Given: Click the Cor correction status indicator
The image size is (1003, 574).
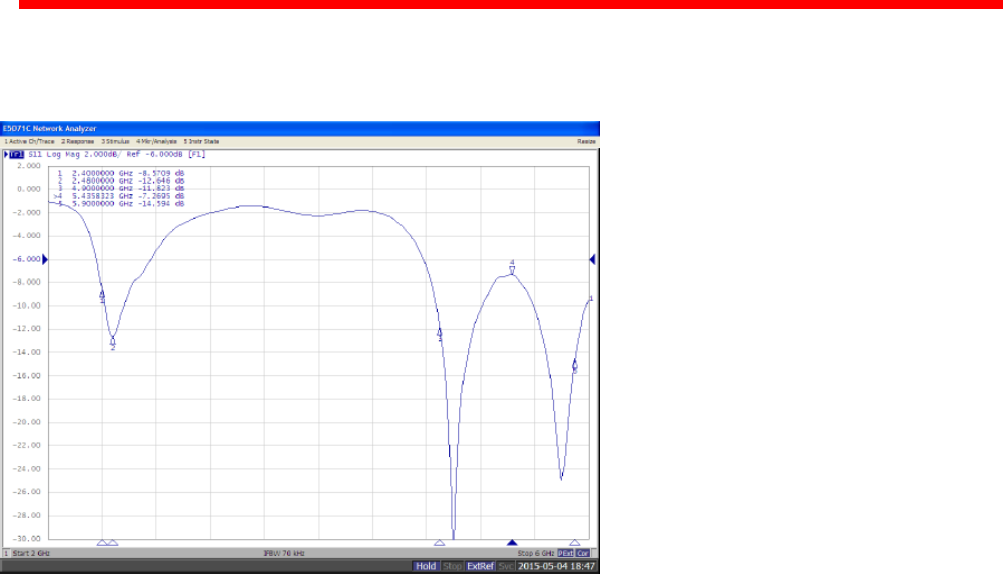Looking at the screenshot, I should coord(582,553).
